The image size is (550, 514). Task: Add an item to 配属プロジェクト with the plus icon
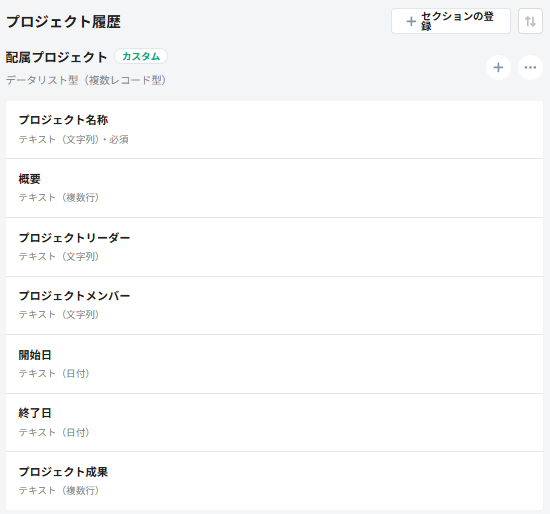(498, 67)
